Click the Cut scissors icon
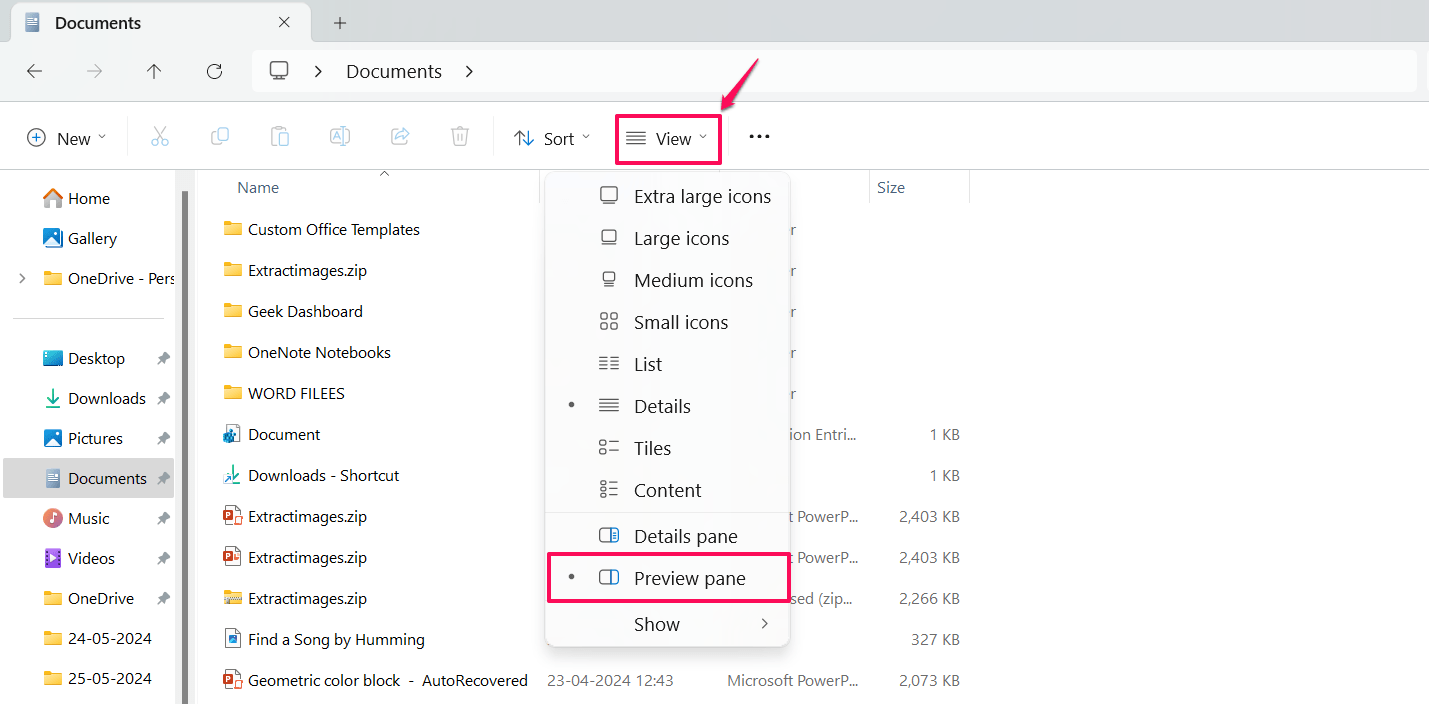The height and width of the screenshot is (704, 1429). (x=160, y=138)
